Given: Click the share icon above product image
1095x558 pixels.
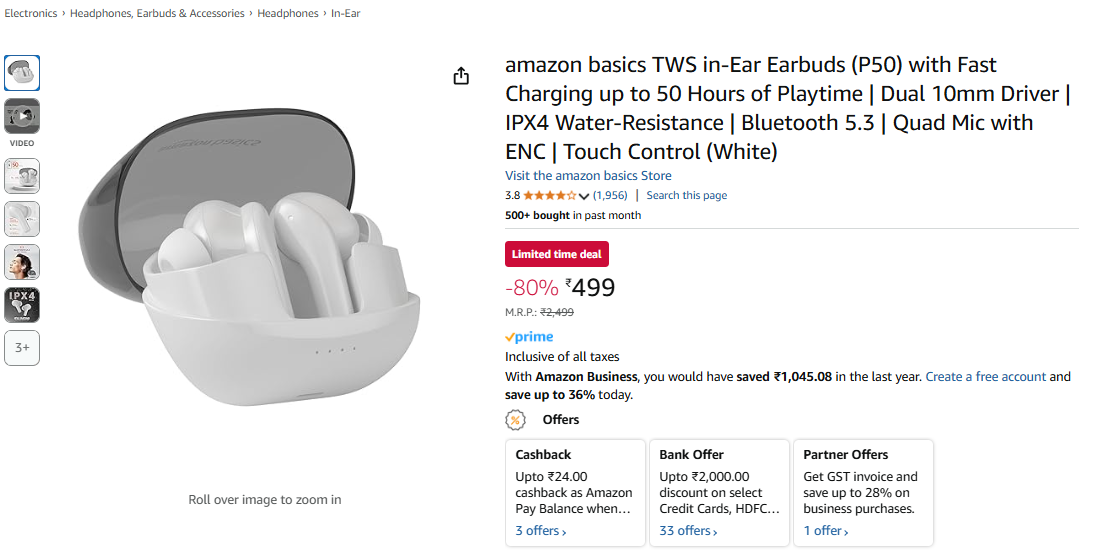Looking at the screenshot, I should pyautogui.click(x=461, y=76).
